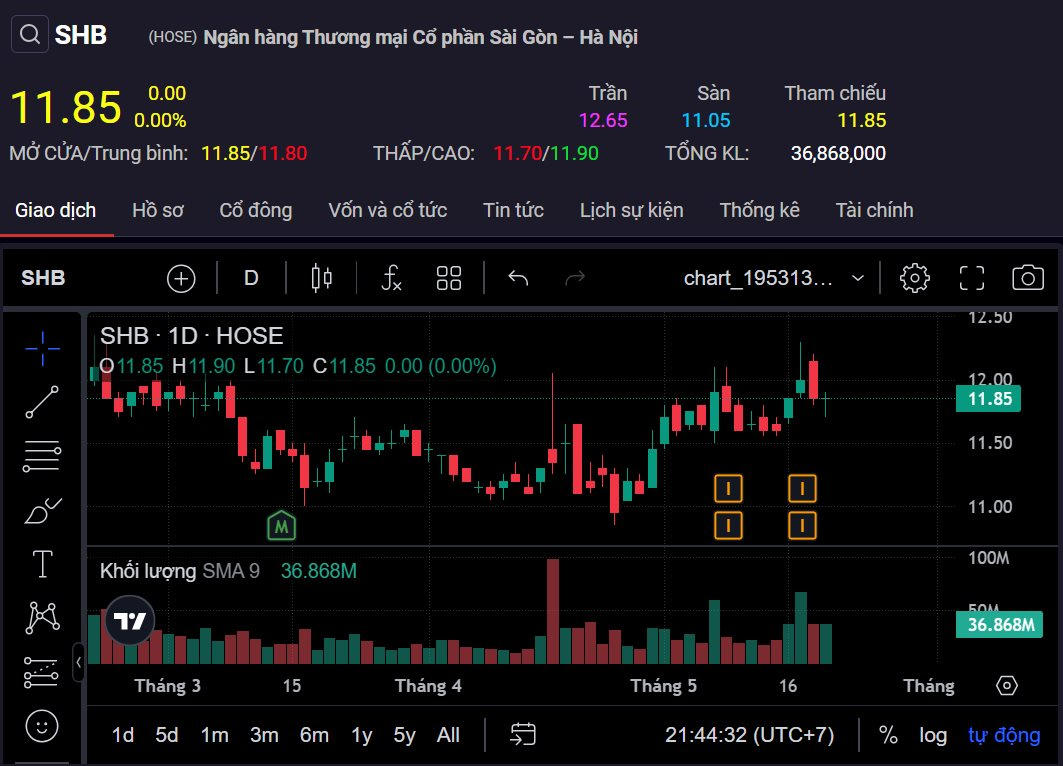
Task: Click the 36.868M volume axis label
Action: pos(999,624)
